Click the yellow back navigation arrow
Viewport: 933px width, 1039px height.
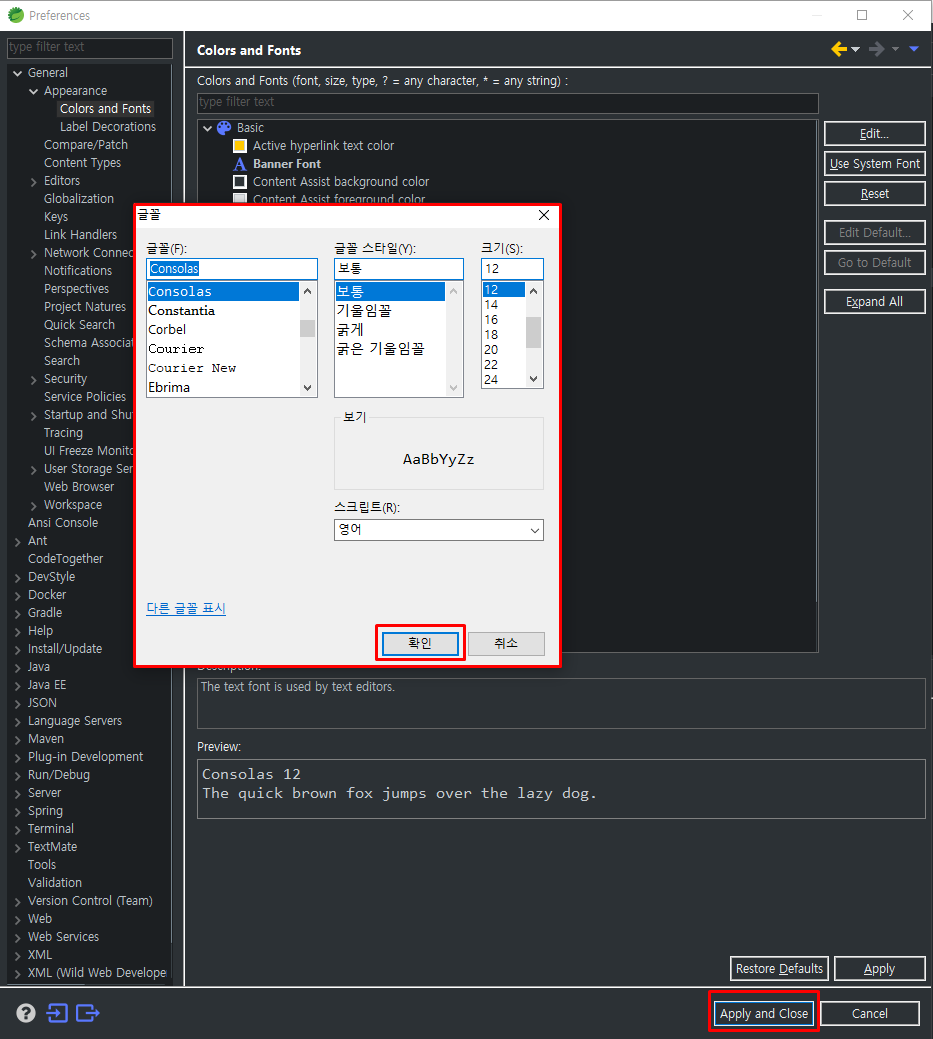(x=839, y=49)
